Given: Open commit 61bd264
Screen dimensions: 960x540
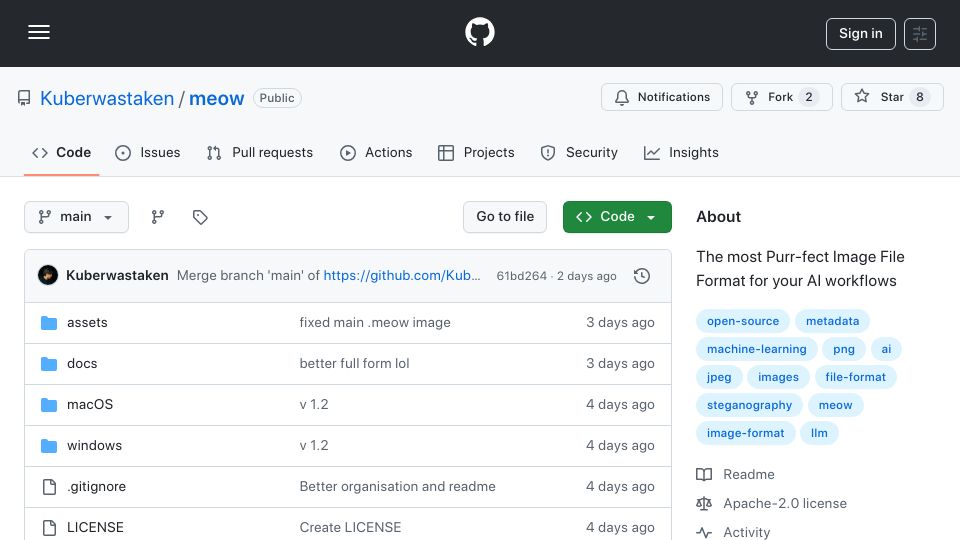Looking at the screenshot, I should 521,276.
